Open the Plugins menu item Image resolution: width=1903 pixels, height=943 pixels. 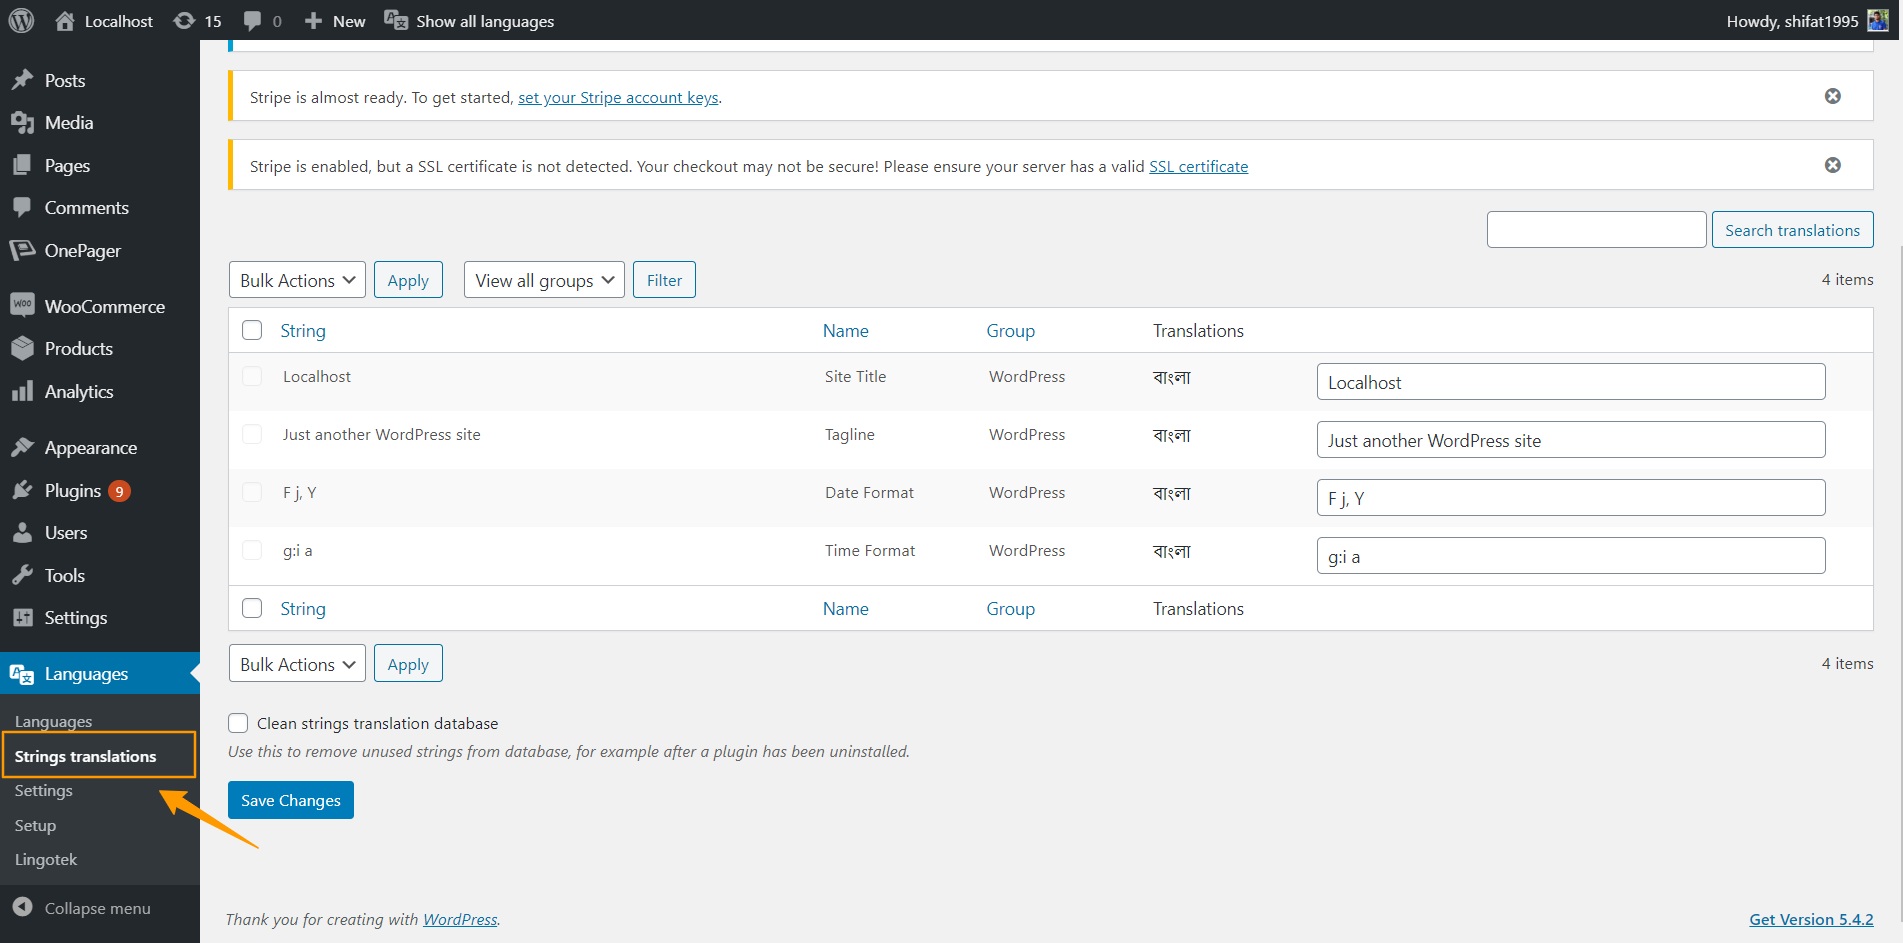click(x=73, y=490)
